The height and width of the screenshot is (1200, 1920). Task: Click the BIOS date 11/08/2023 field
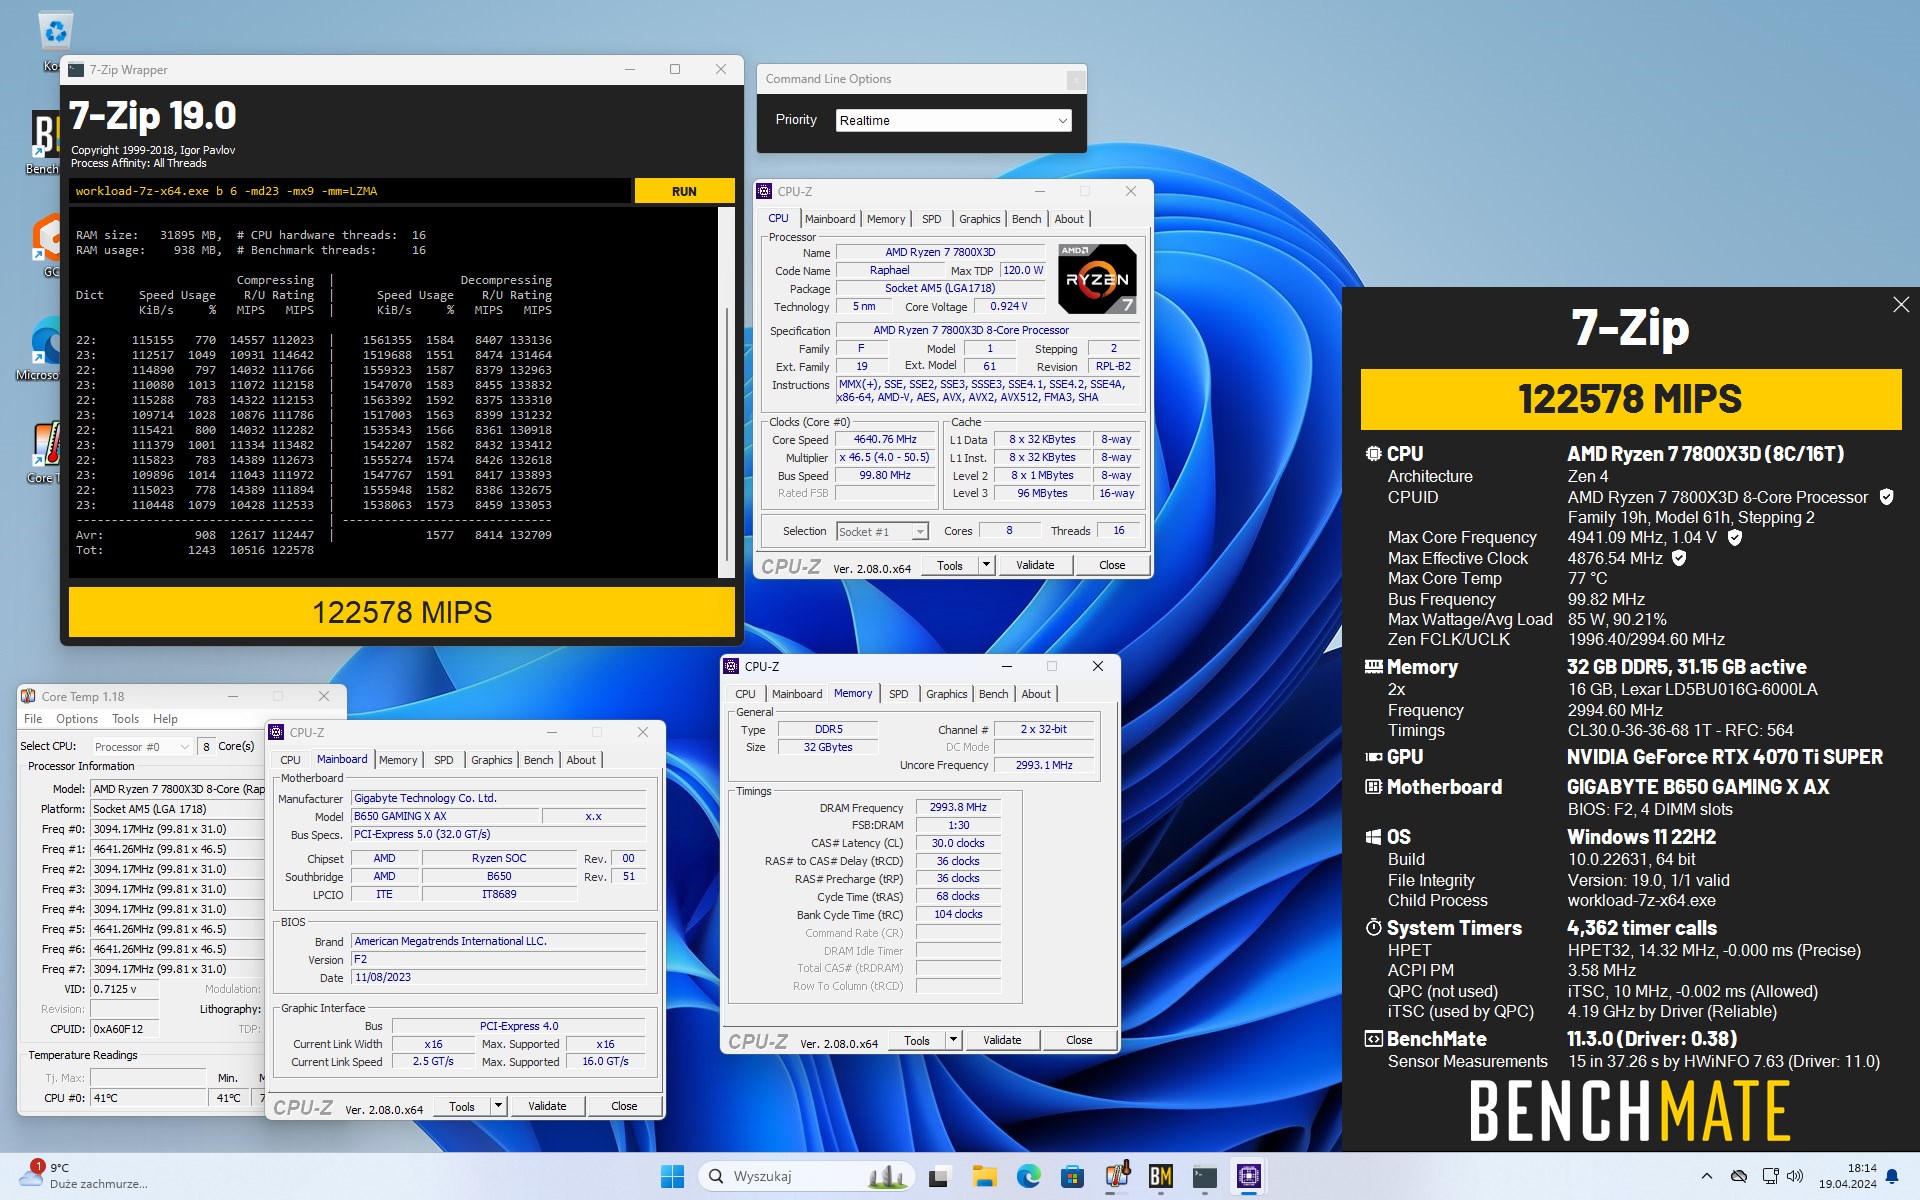(499, 978)
